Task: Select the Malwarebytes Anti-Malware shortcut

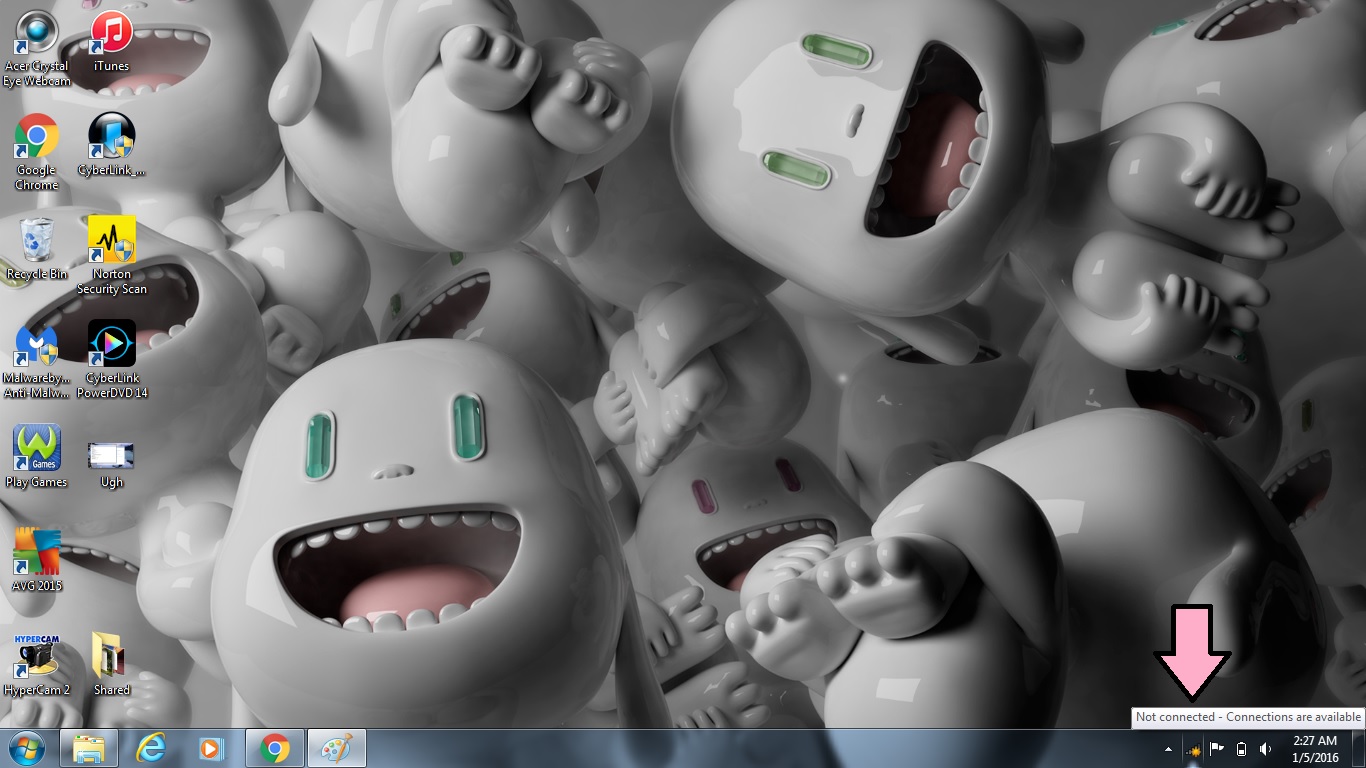Action: point(37,361)
